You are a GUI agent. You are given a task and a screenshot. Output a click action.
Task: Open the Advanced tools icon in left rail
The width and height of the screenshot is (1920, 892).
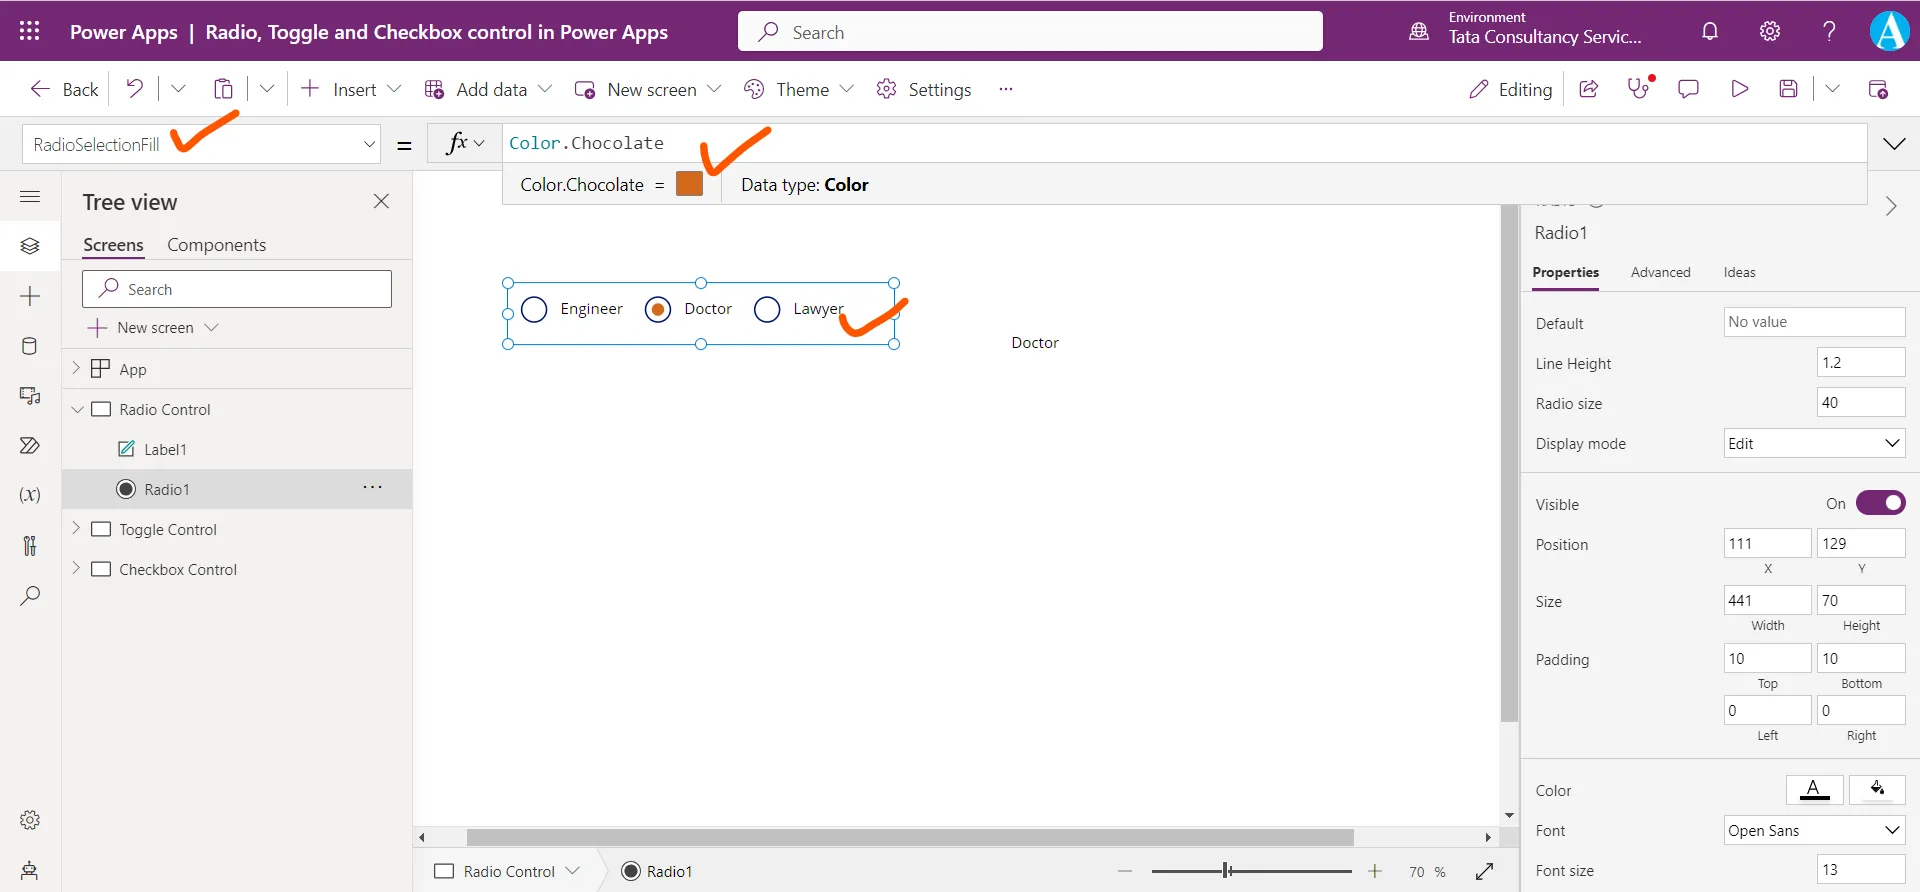click(x=30, y=545)
